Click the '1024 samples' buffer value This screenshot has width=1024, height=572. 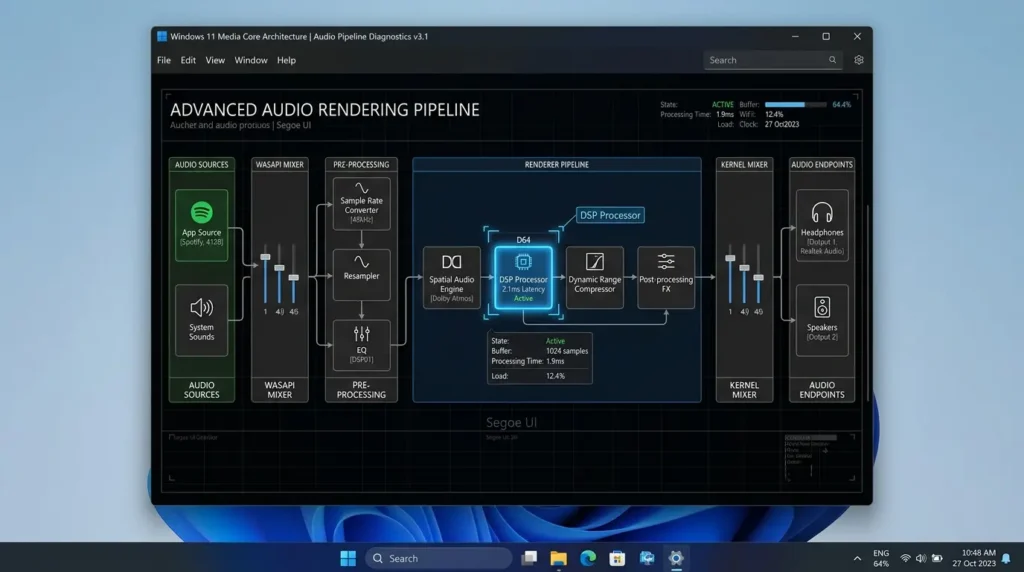567,351
